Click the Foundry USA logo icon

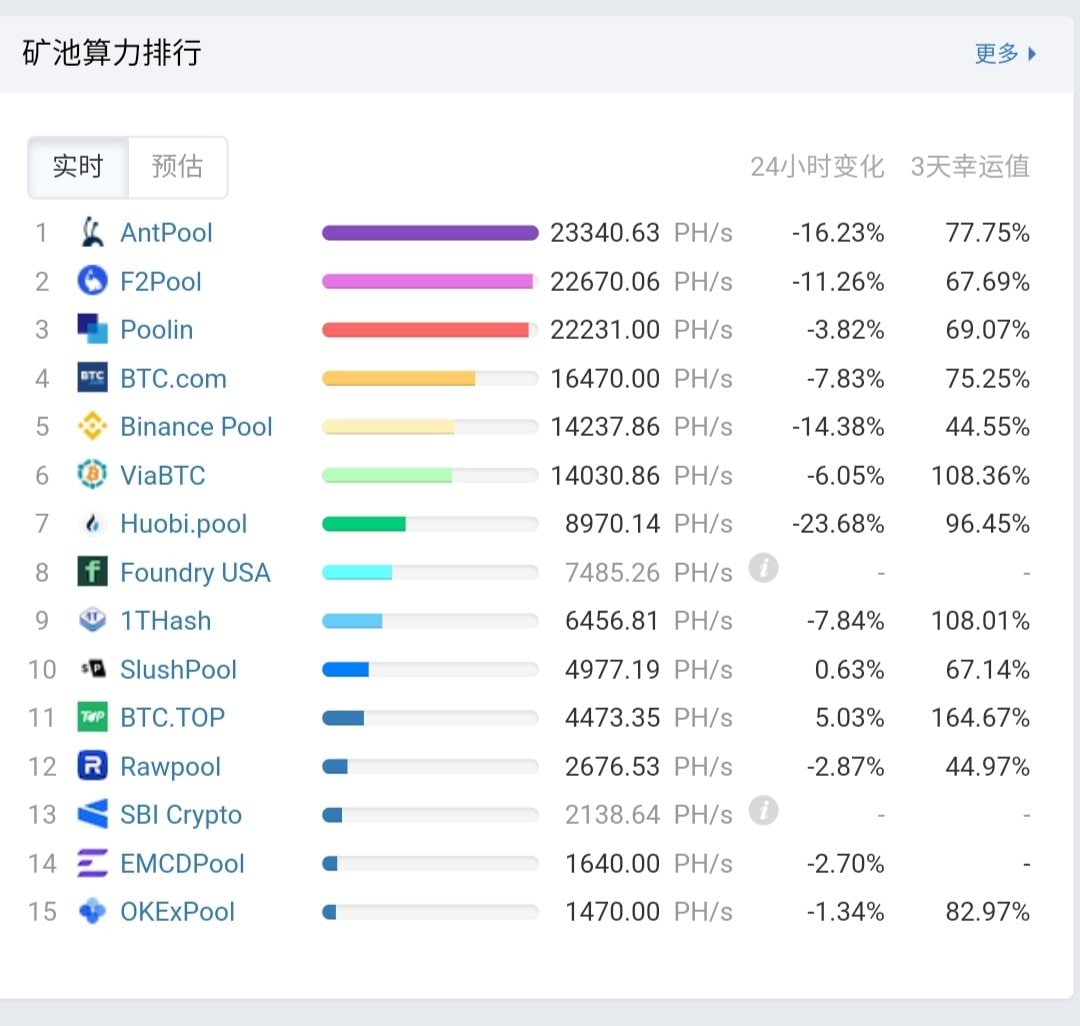92,572
